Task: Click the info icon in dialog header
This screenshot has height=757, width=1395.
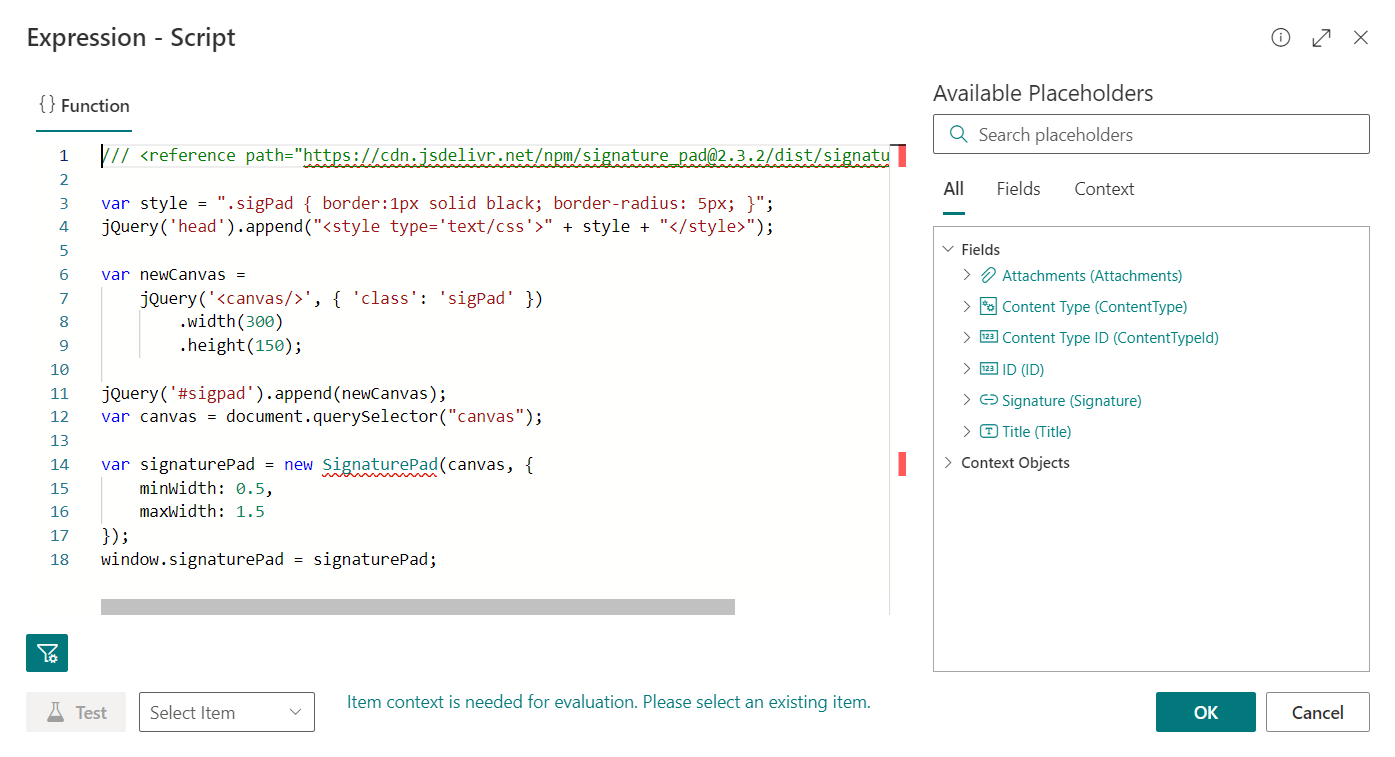Action: [1280, 38]
